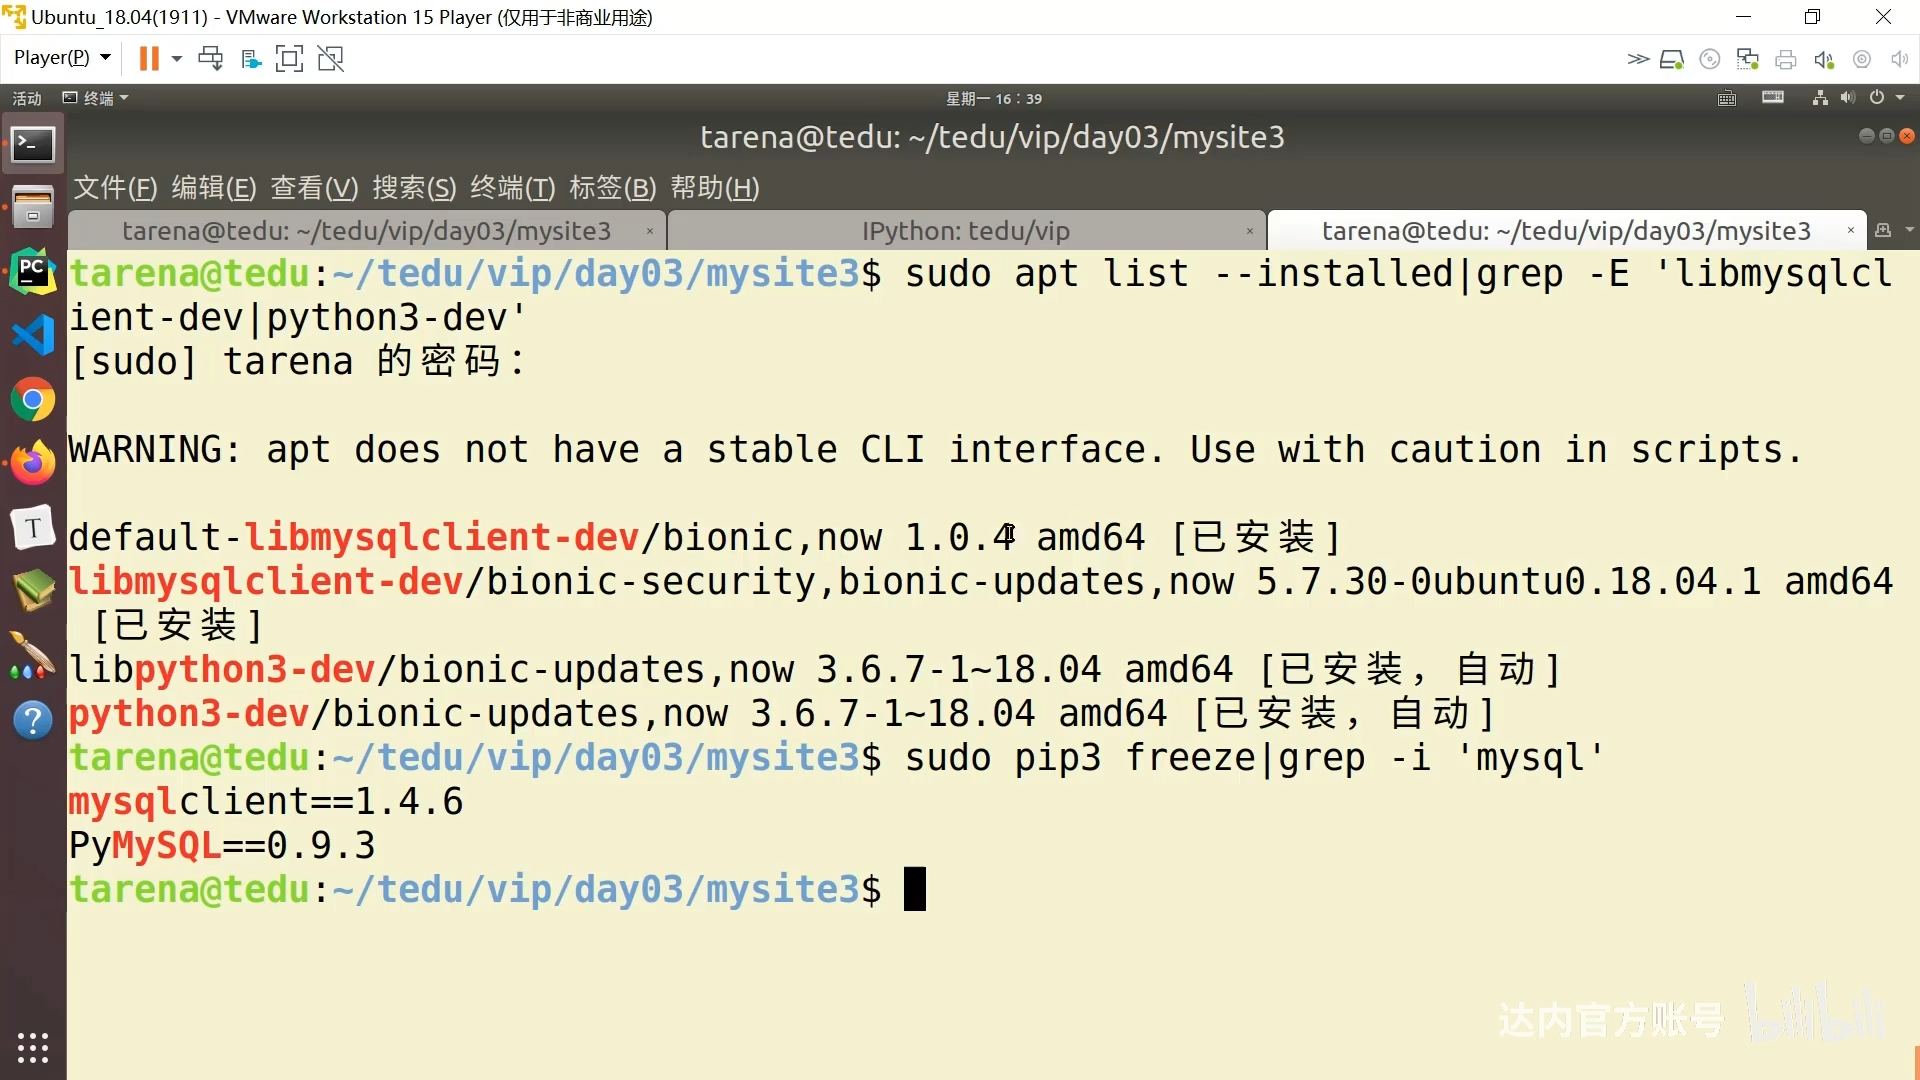
Task: Click the new terminal tab button
Action: click(1883, 230)
